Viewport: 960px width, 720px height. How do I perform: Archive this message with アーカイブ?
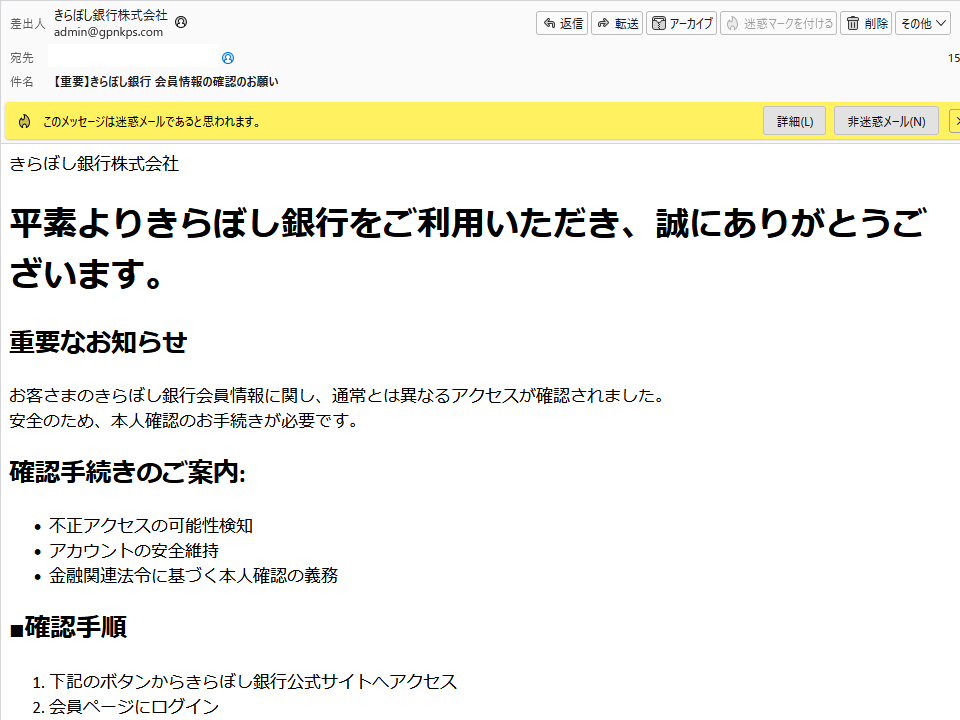click(681, 22)
